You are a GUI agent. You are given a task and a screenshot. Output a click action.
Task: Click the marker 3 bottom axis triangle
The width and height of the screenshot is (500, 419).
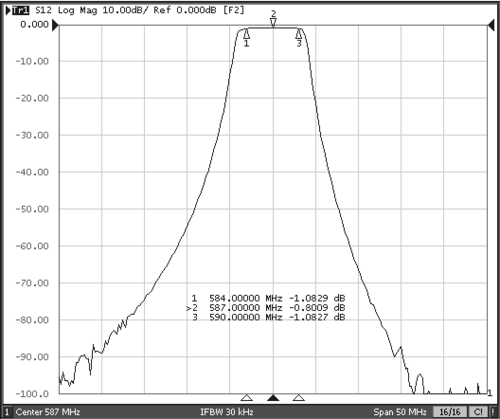(299, 397)
